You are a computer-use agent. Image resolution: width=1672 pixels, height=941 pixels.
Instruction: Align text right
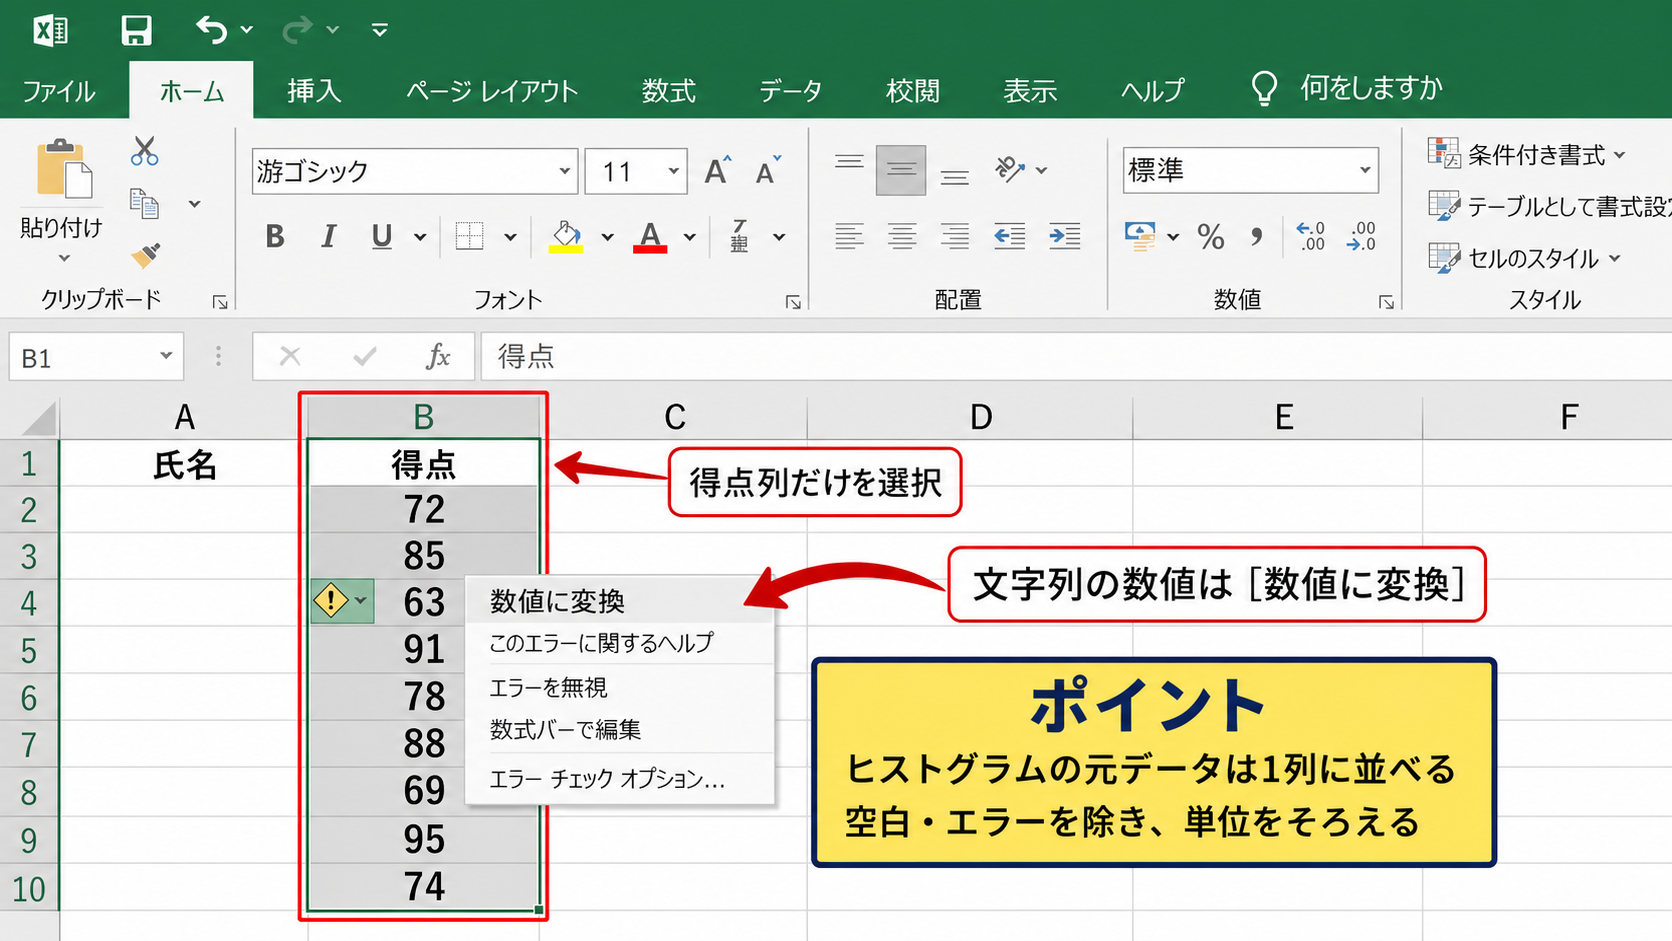[x=955, y=236]
